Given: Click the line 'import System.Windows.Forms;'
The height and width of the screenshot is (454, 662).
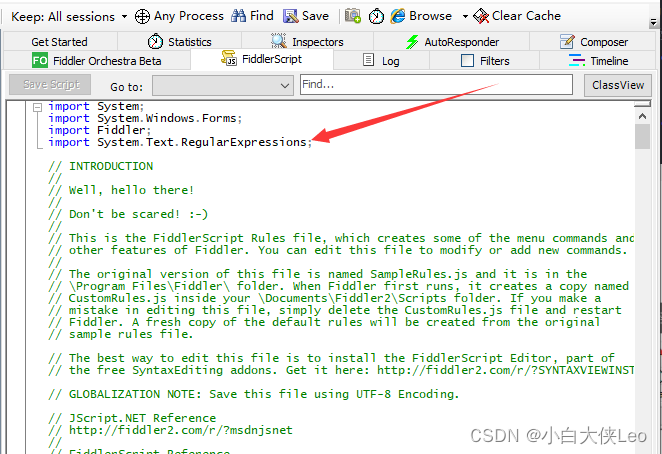Looking at the screenshot, I should click(x=145, y=118).
